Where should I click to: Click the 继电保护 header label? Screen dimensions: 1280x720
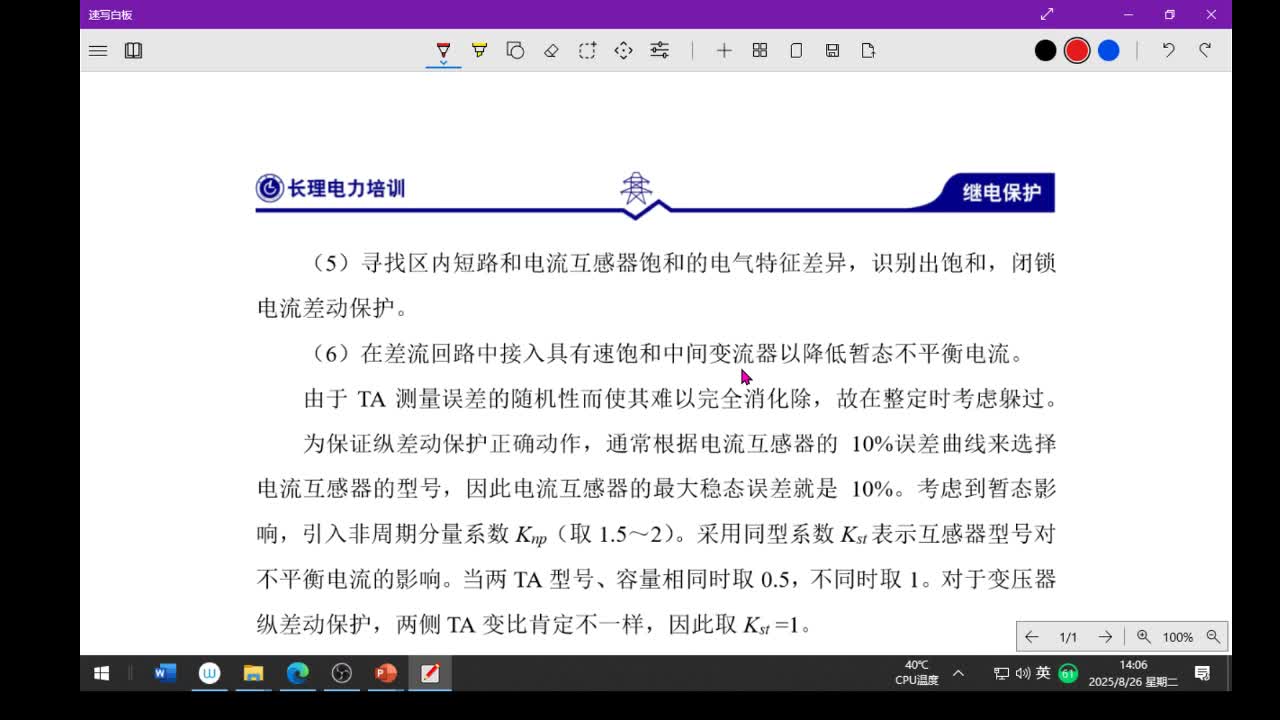(x=1002, y=192)
